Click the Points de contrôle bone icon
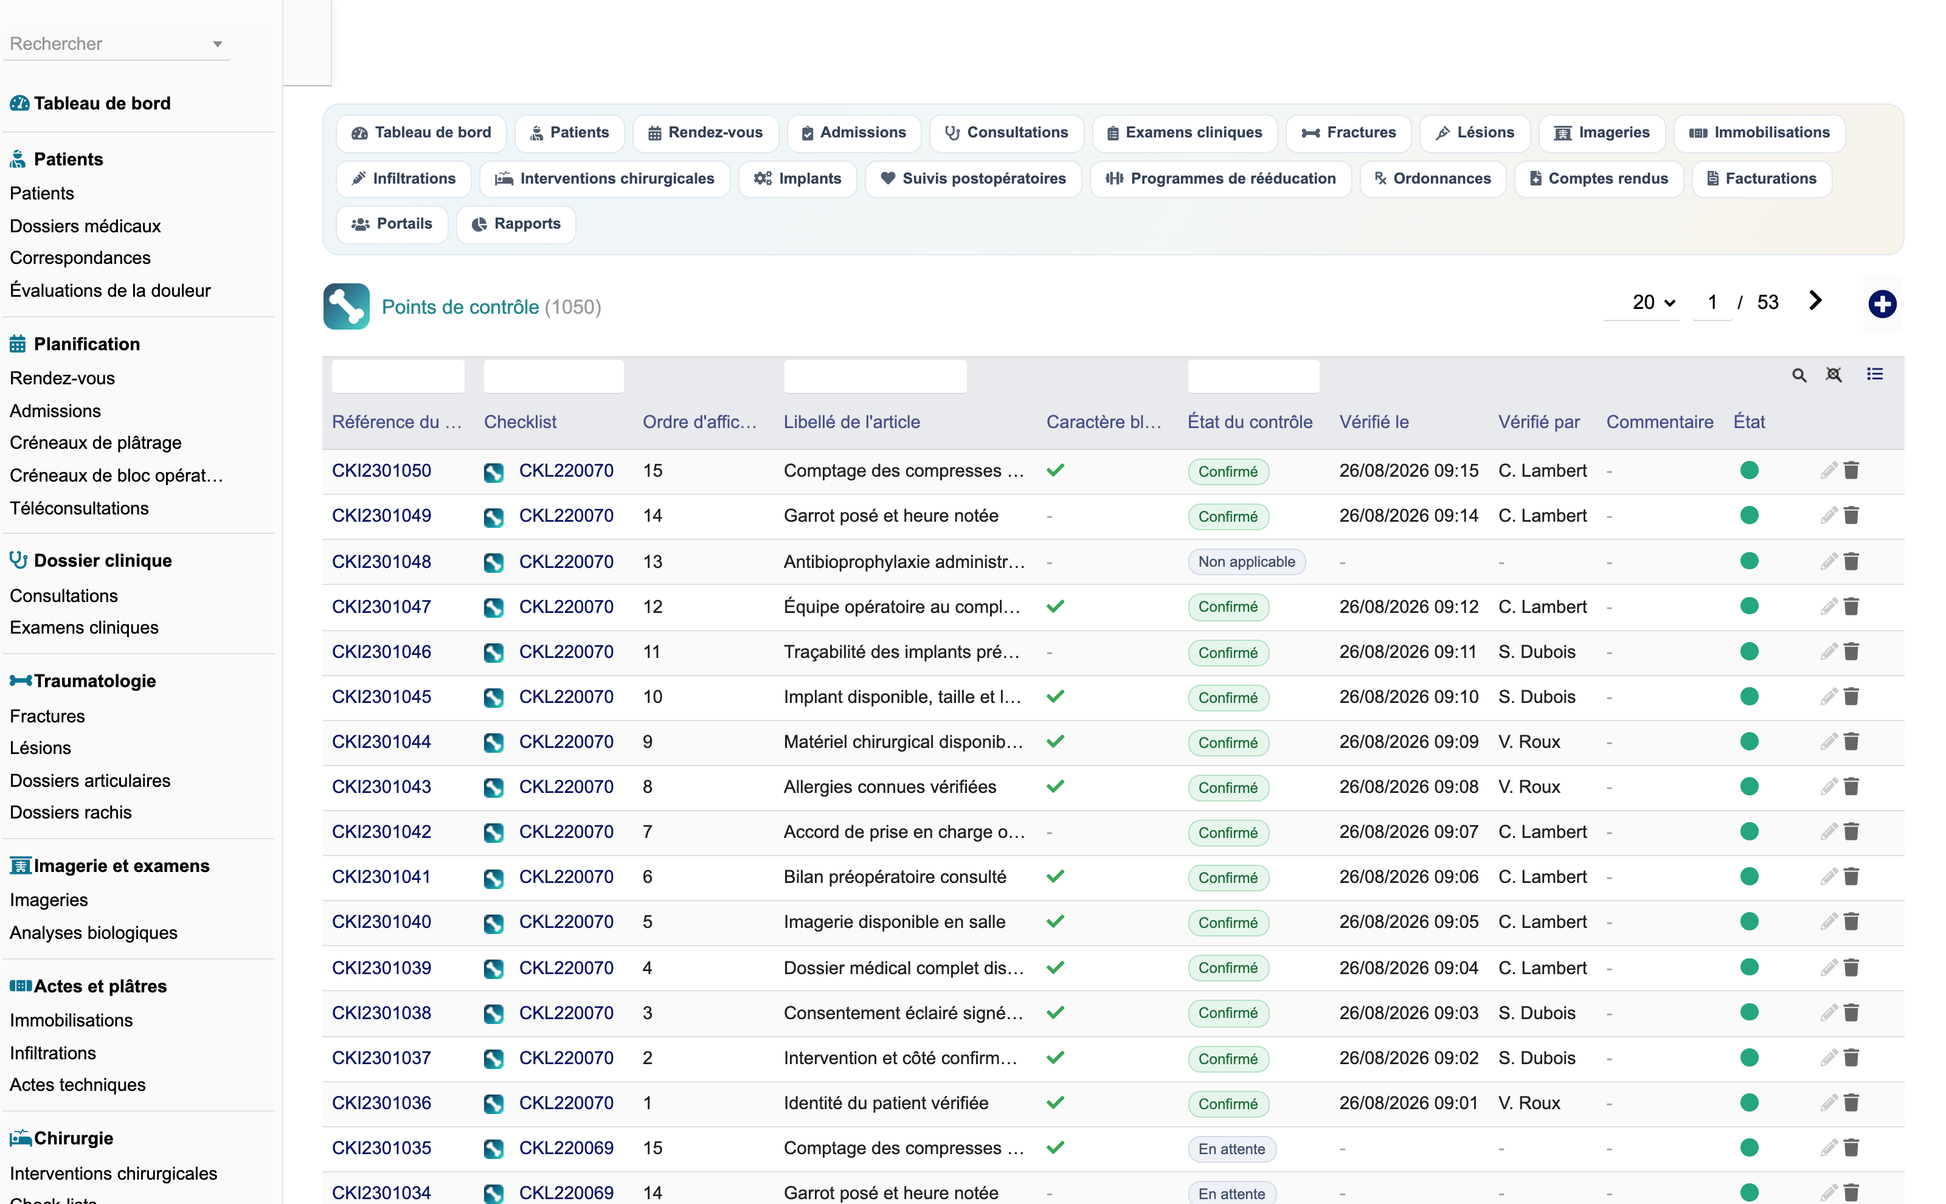The height and width of the screenshot is (1204, 1946). pyautogui.click(x=346, y=307)
